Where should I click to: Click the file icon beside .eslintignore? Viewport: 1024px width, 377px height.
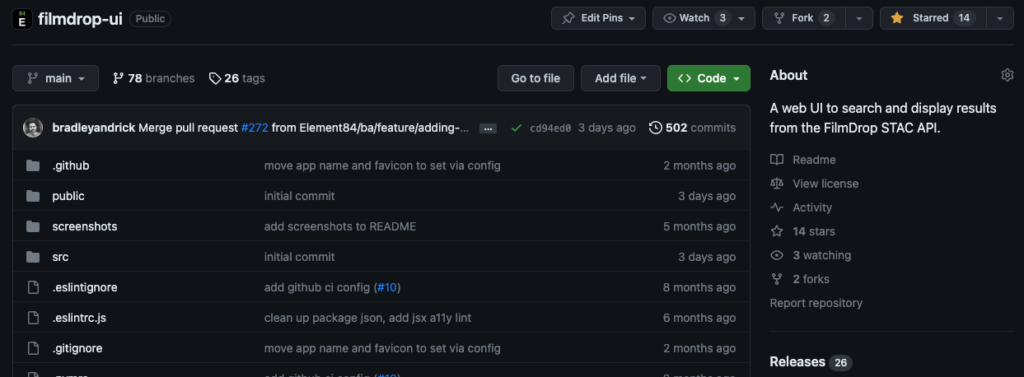pos(33,287)
